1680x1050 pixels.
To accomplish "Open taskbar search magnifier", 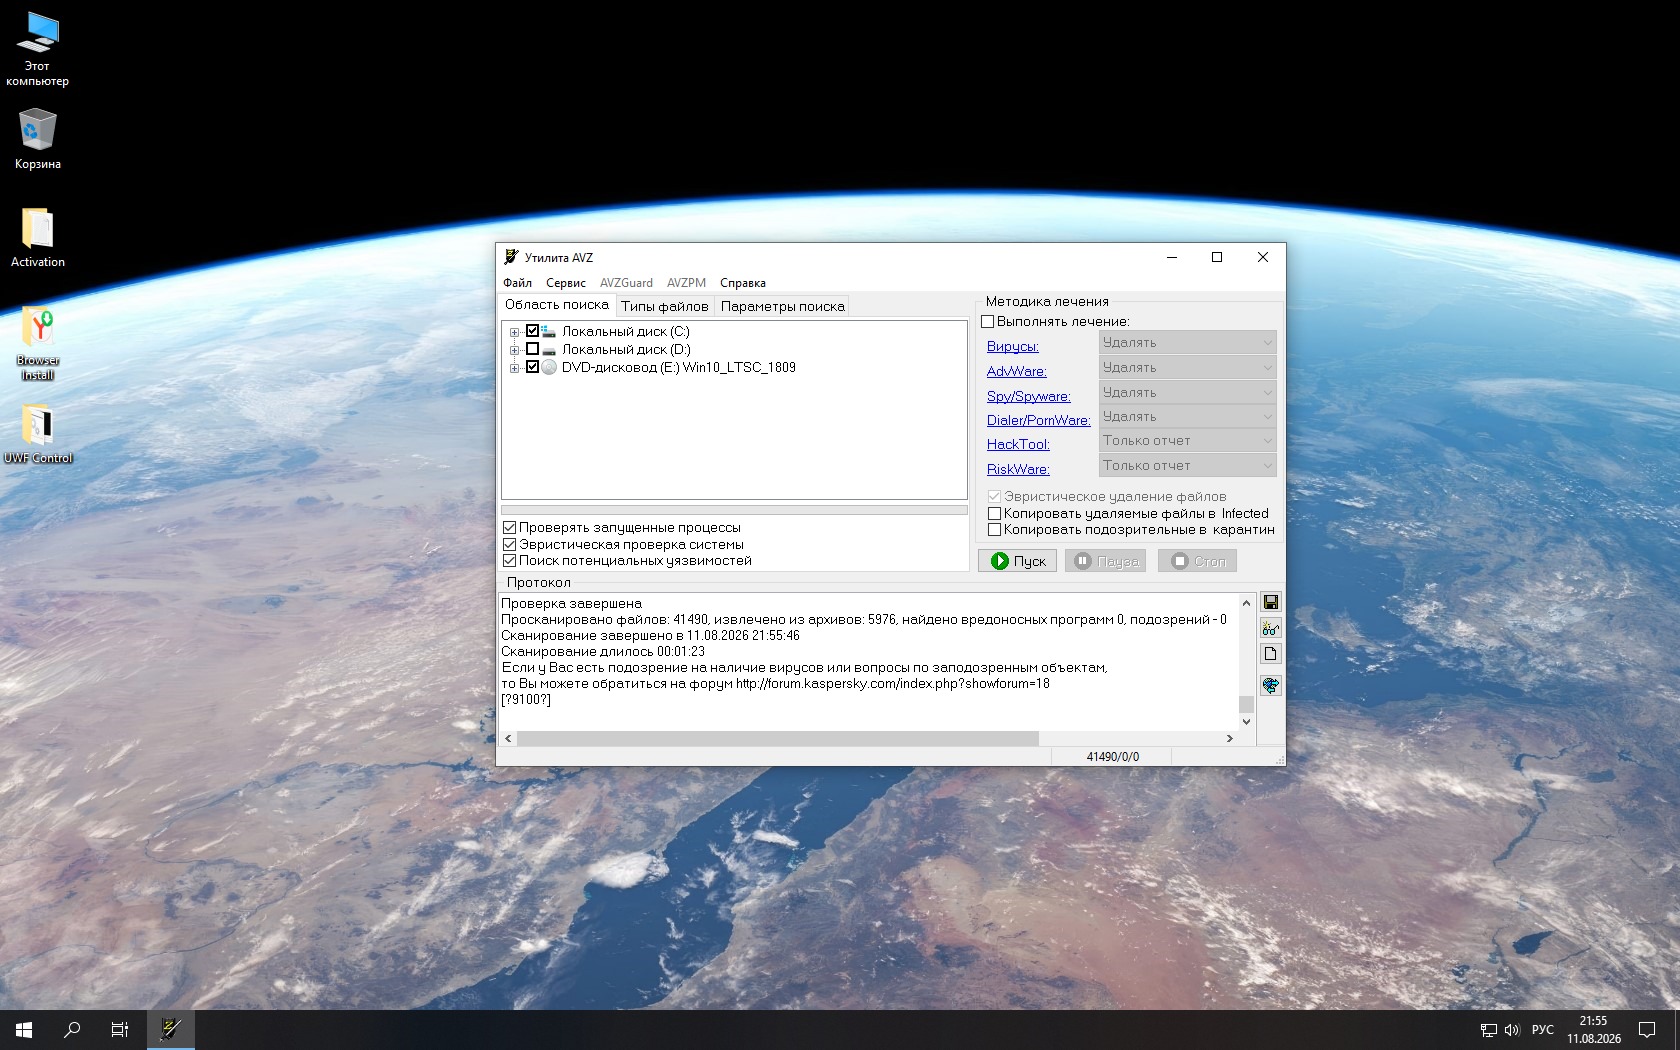I will coord(72,1030).
